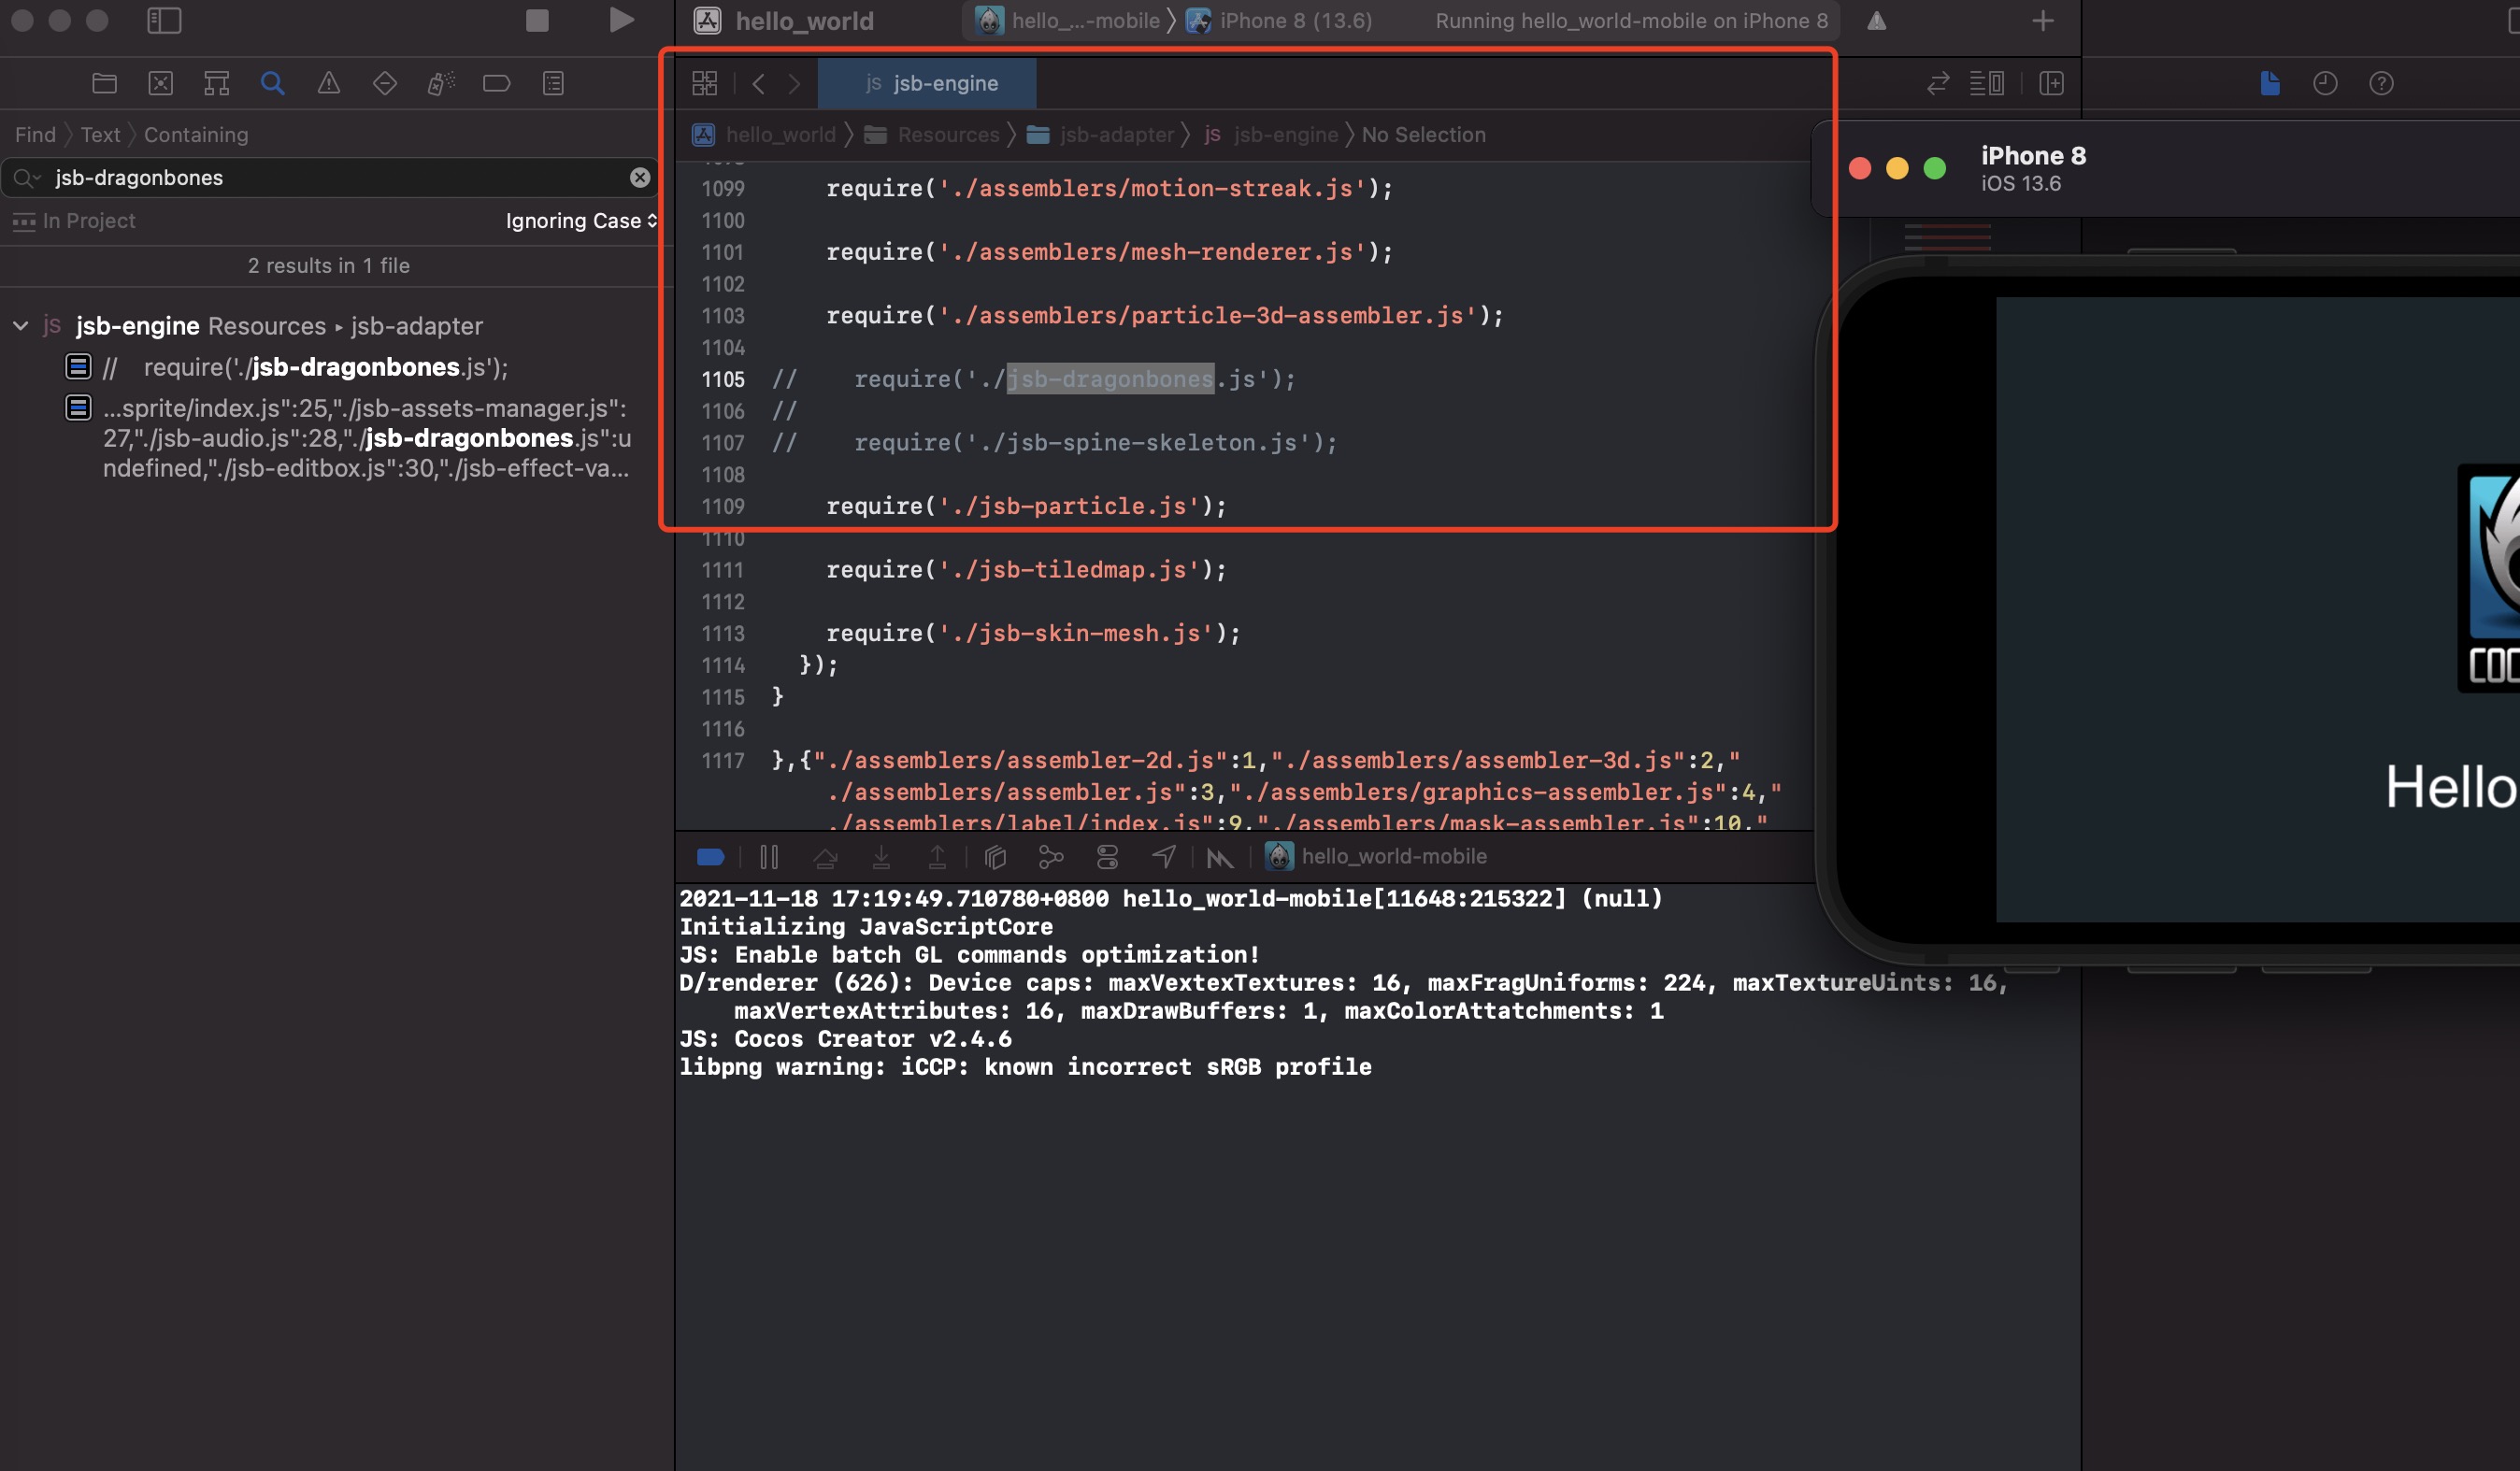Open the Breakpoint navigator icon
The image size is (2520, 1471).
(496, 83)
